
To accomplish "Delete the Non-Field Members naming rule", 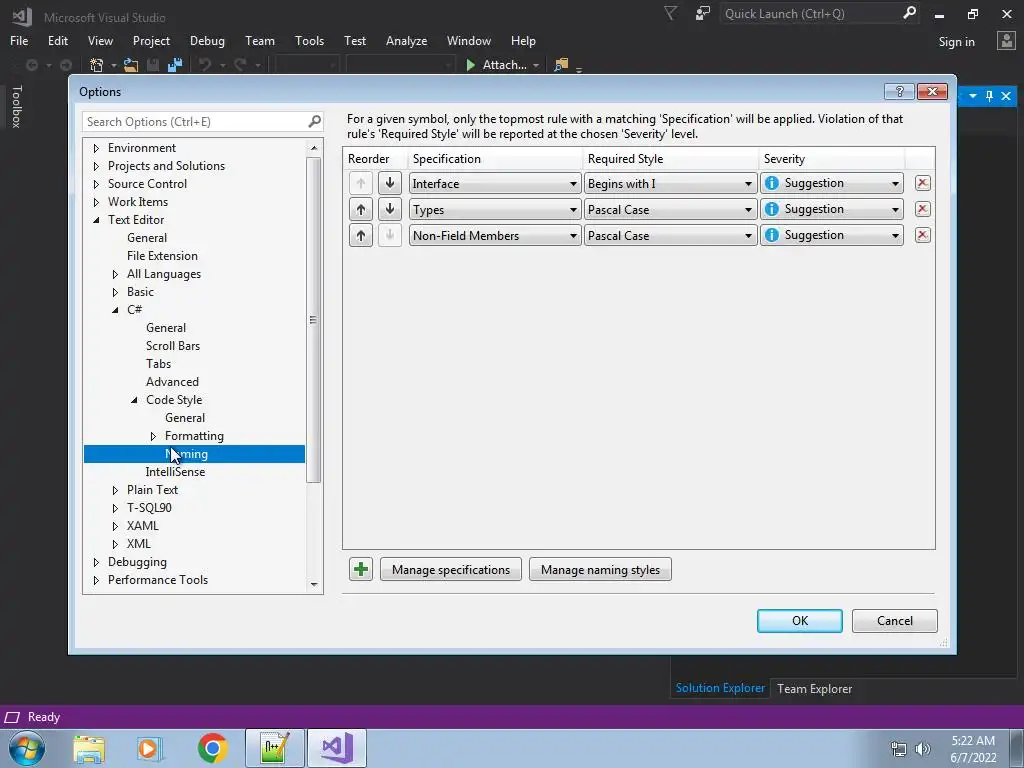I will click(x=922, y=235).
